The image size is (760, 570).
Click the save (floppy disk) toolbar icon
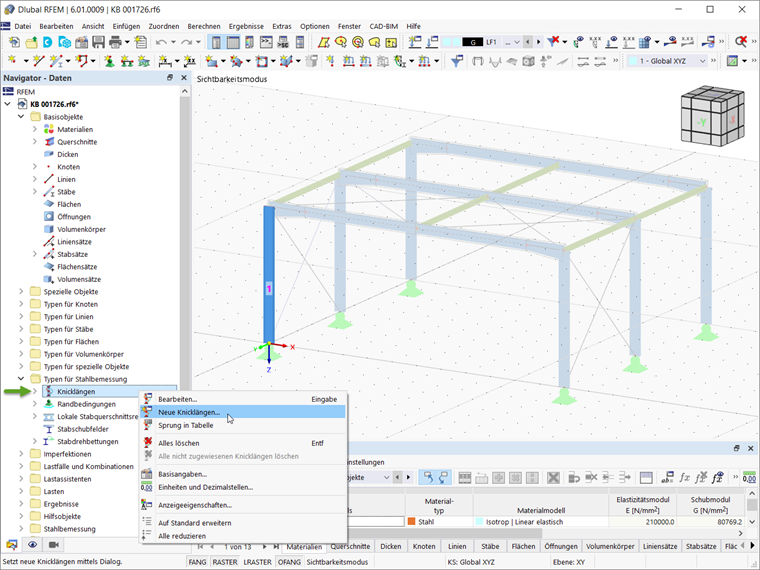coord(98,42)
